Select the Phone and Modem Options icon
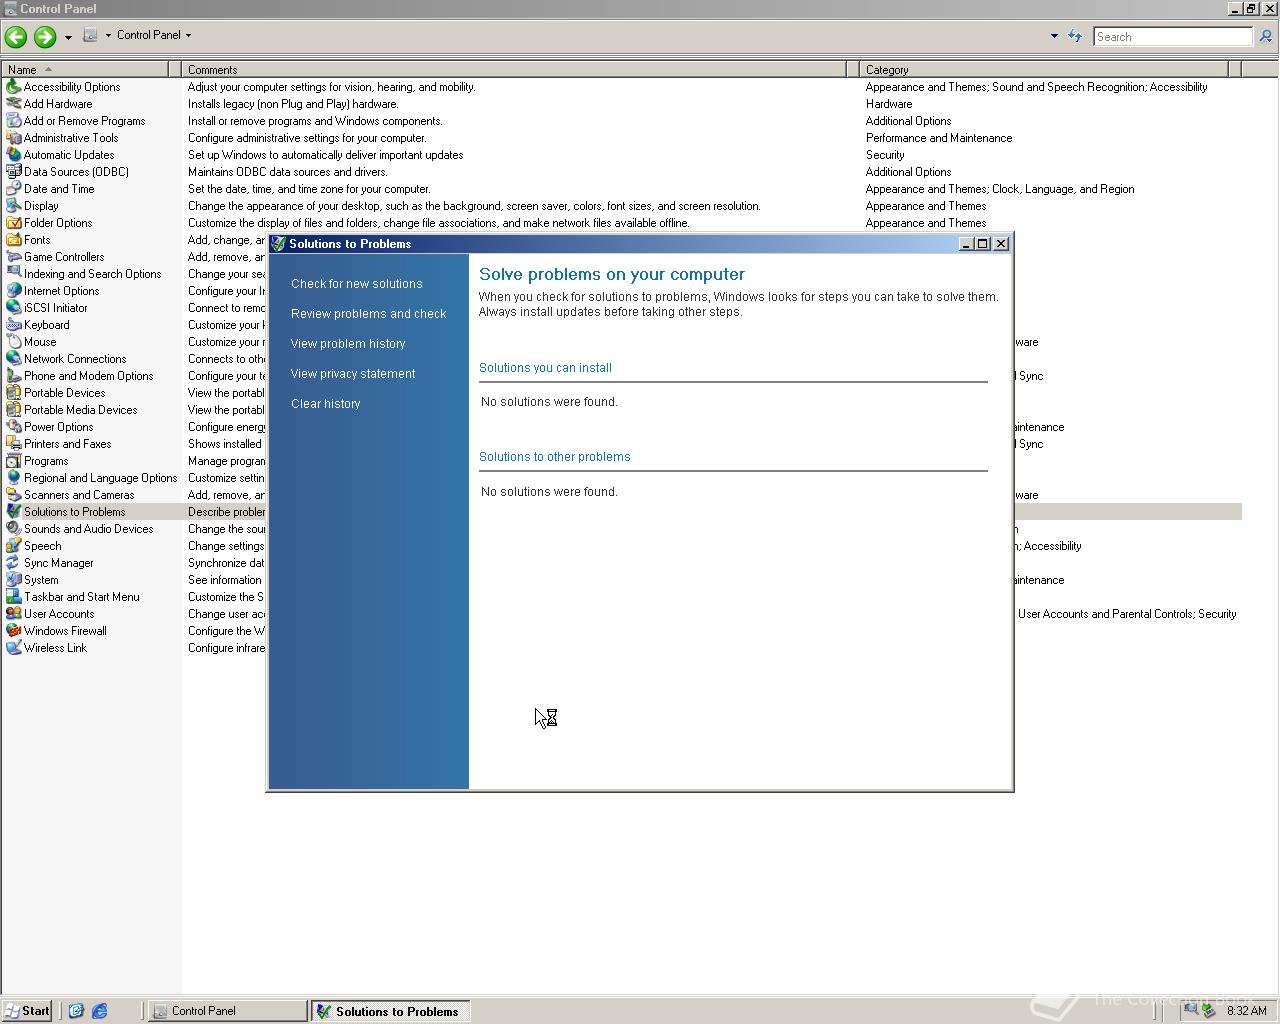1280x1024 pixels. pos(14,376)
